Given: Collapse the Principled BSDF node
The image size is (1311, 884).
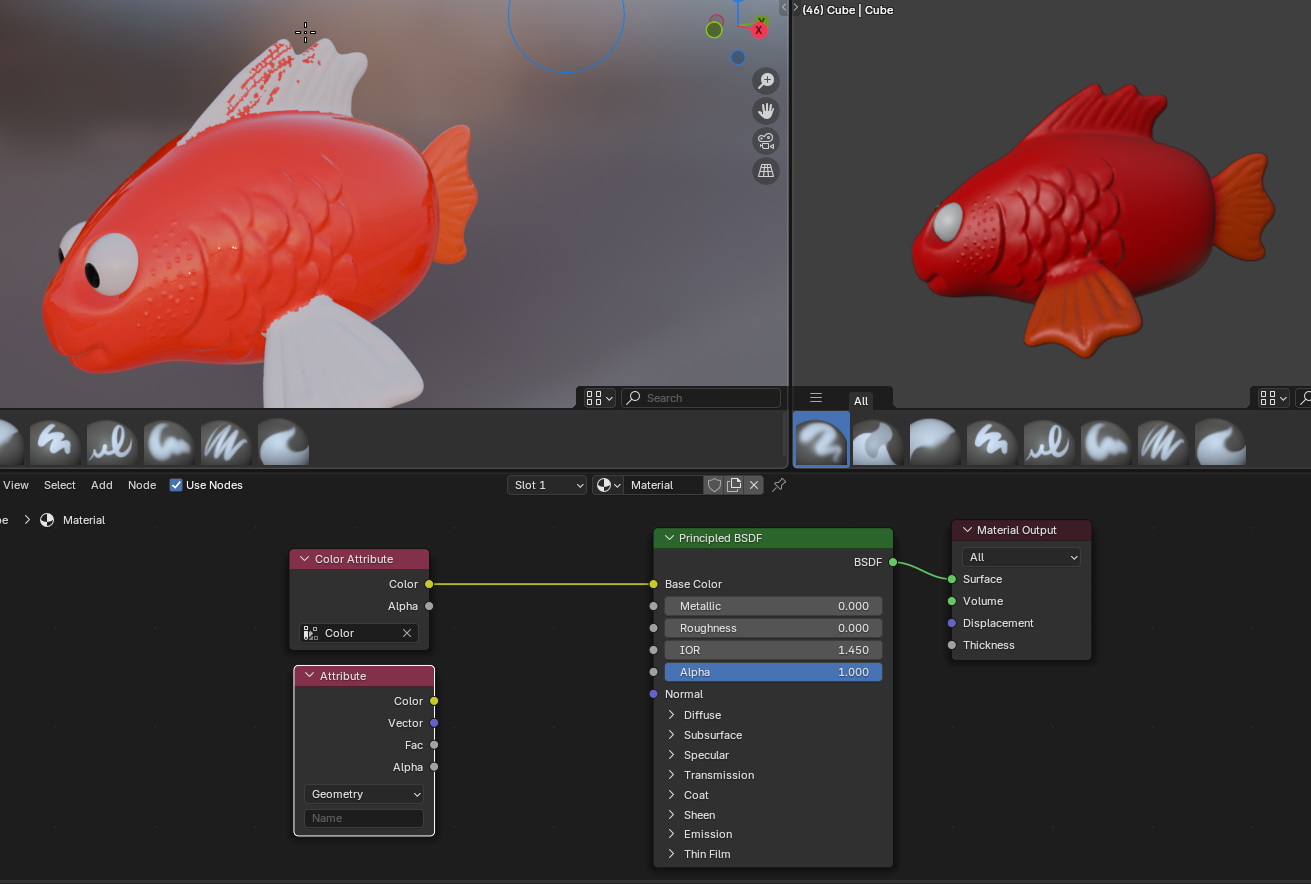Looking at the screenshot, I should tap(669, 538).
